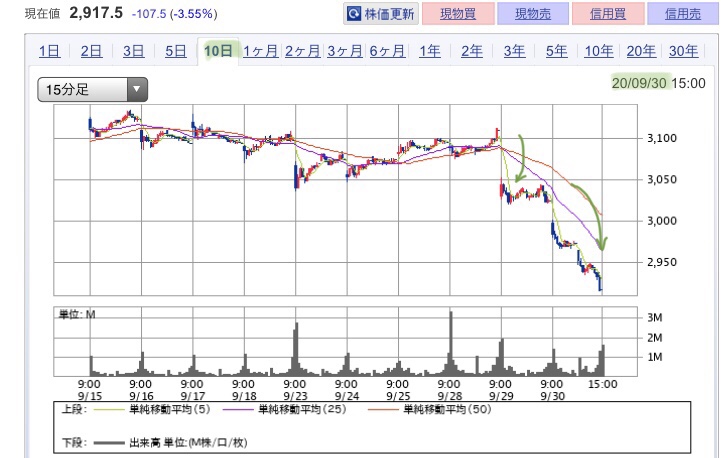Viewport: 723px width, 458px height.
Task: Click the 3M volume axis label
Action: point(655,317)
